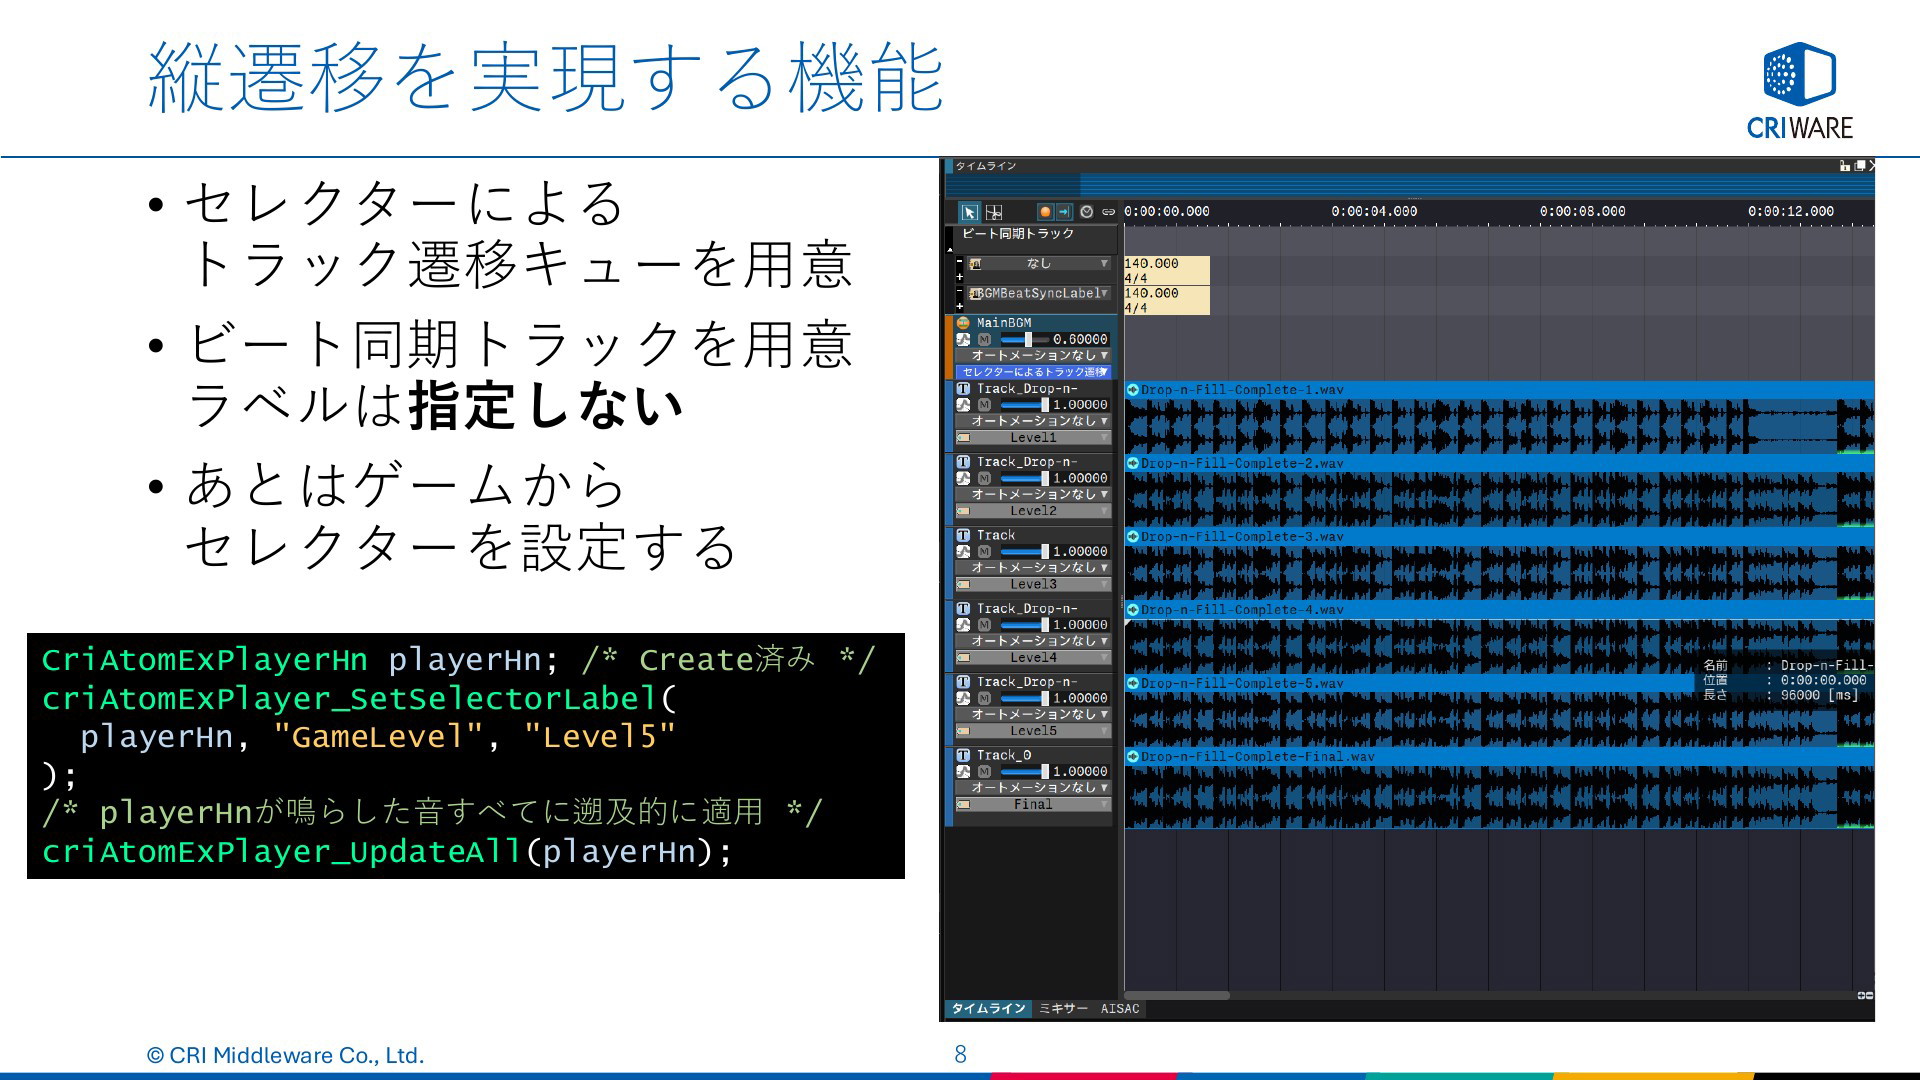Switch to the タイムライン bottom tab
The image size is (1920, 1080).
coord(988,1009)
